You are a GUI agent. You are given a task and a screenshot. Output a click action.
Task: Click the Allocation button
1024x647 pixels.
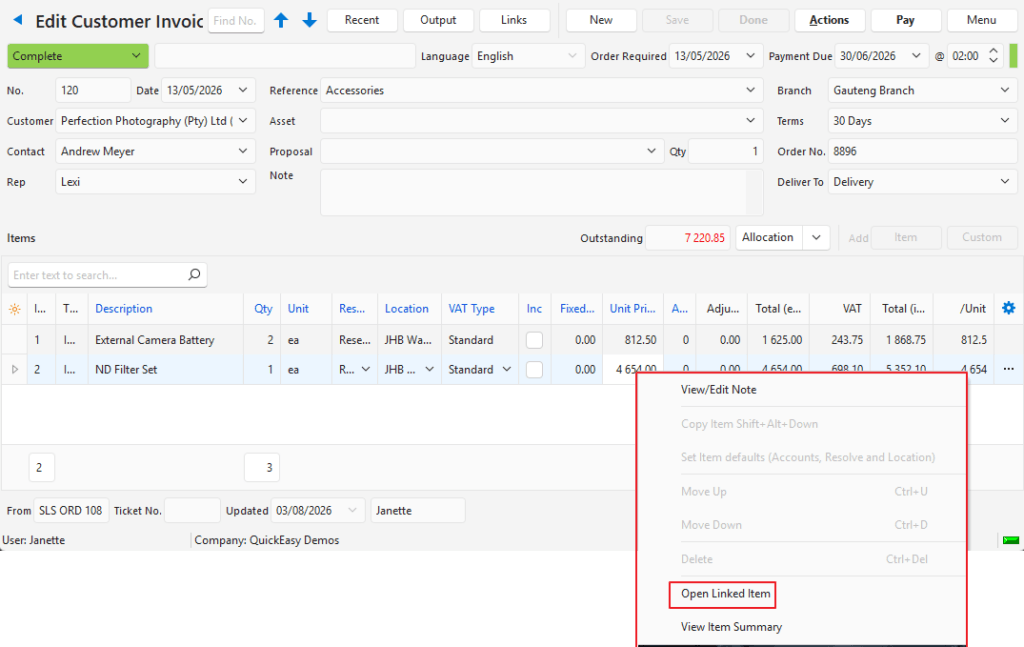[x=768, y=238]
